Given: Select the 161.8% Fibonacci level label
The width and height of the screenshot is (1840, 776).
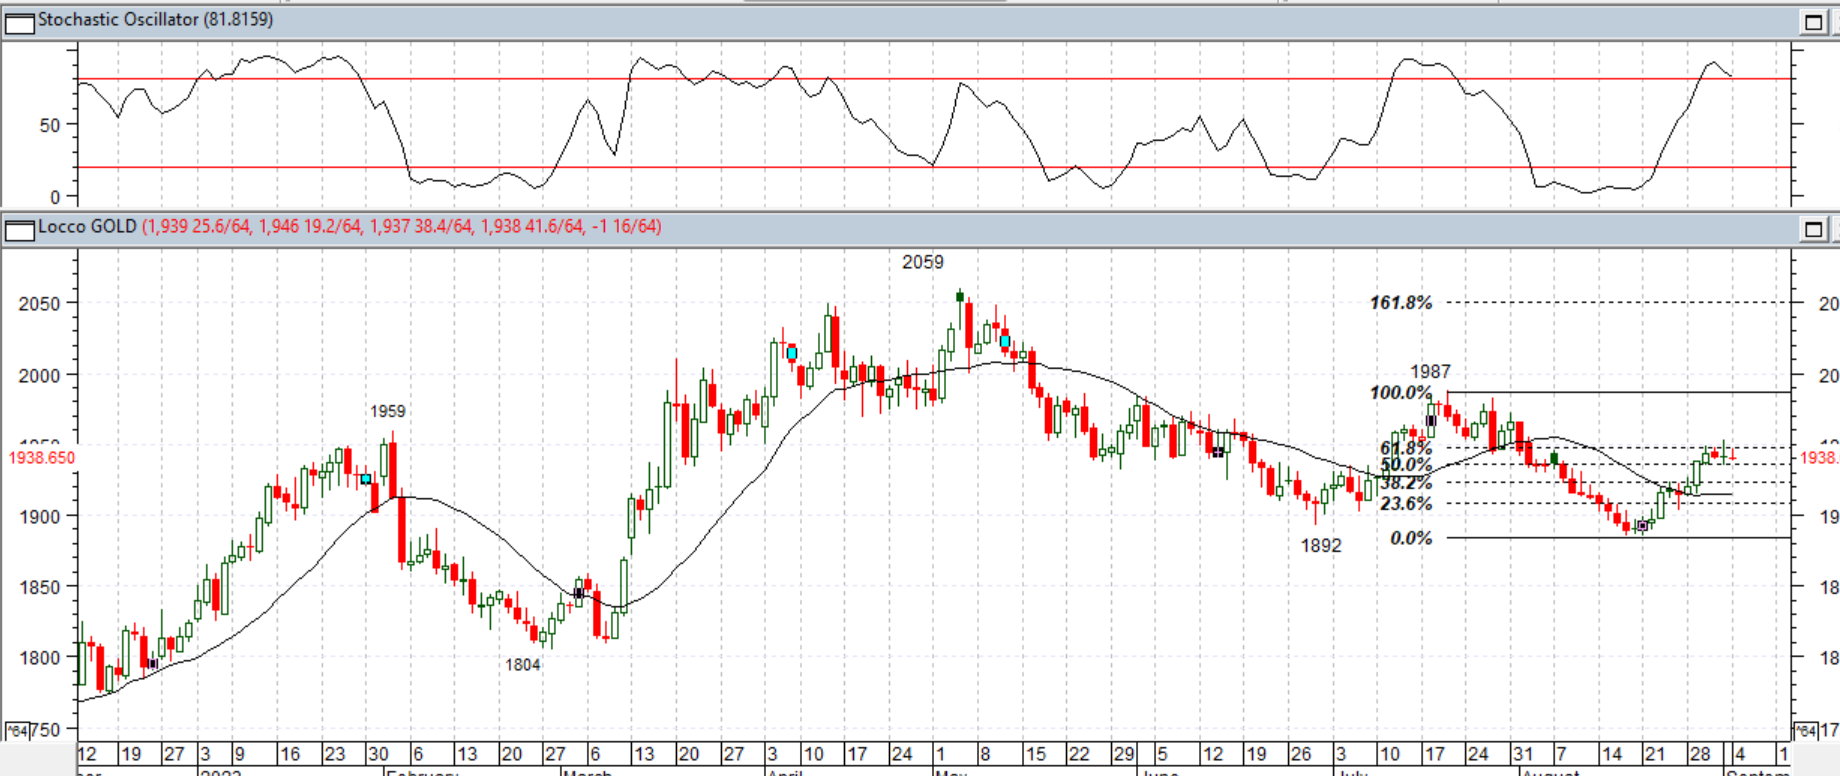Looking at the screenshot, I should [x=1401, y=302].
